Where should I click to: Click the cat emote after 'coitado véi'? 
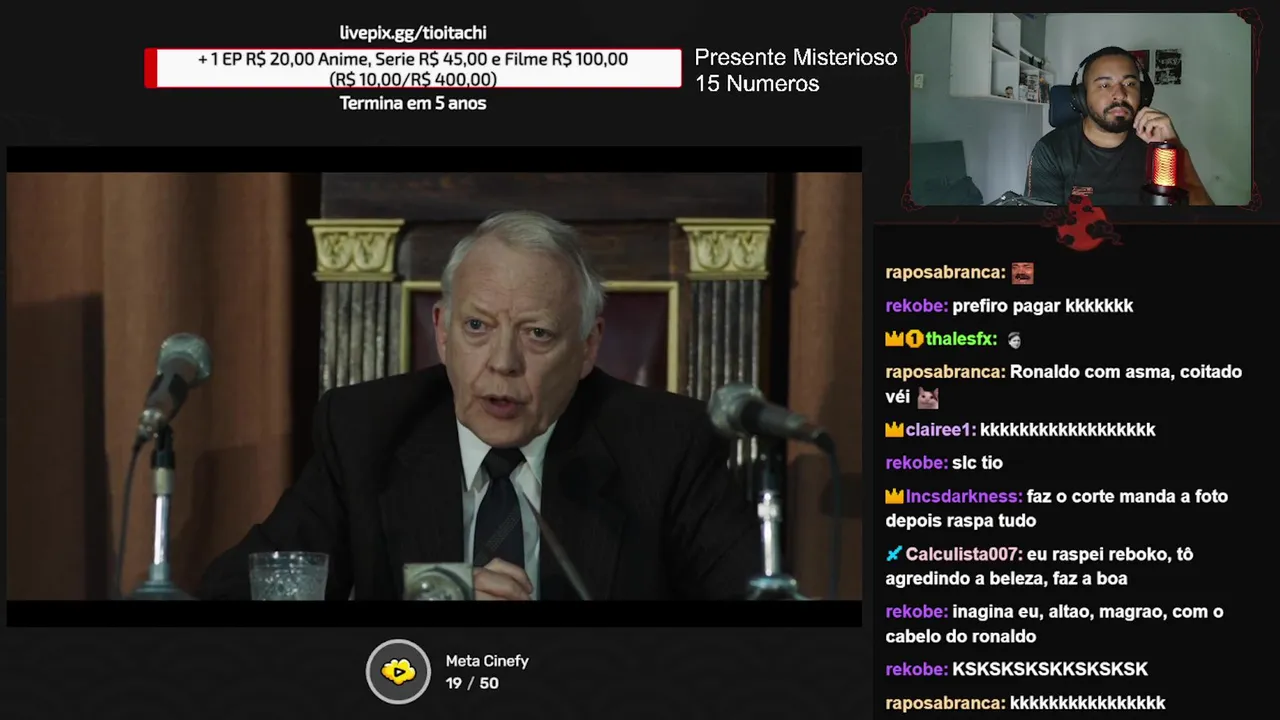click(x=929, y=397)
